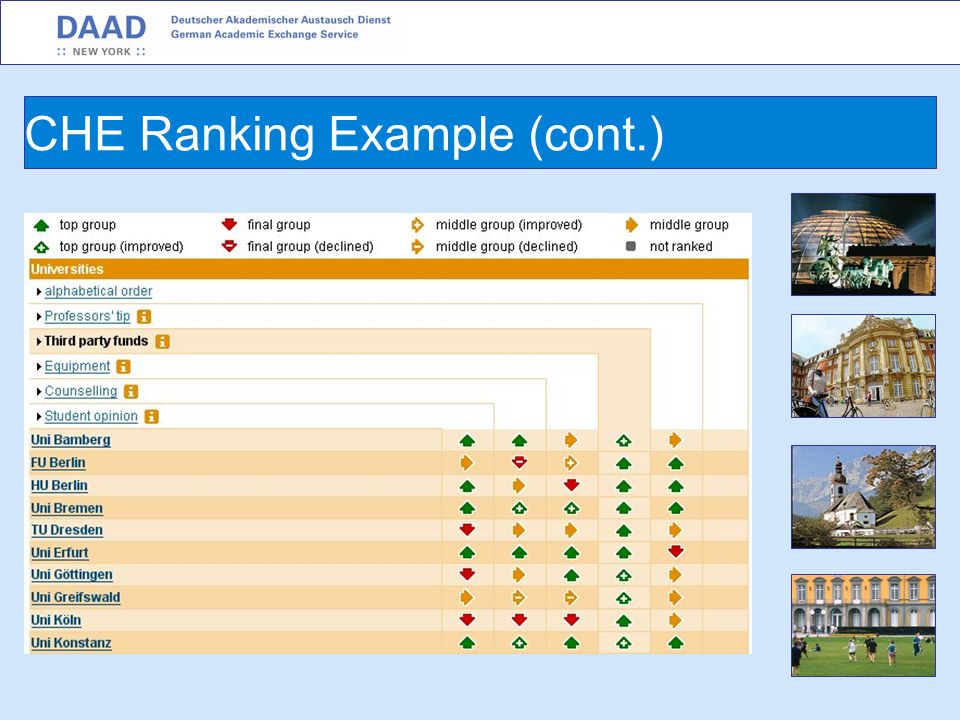The width and height of the screenshot is (960, 720).
Task: Open the Student opinion criterion link
Action: coord(91,416)
